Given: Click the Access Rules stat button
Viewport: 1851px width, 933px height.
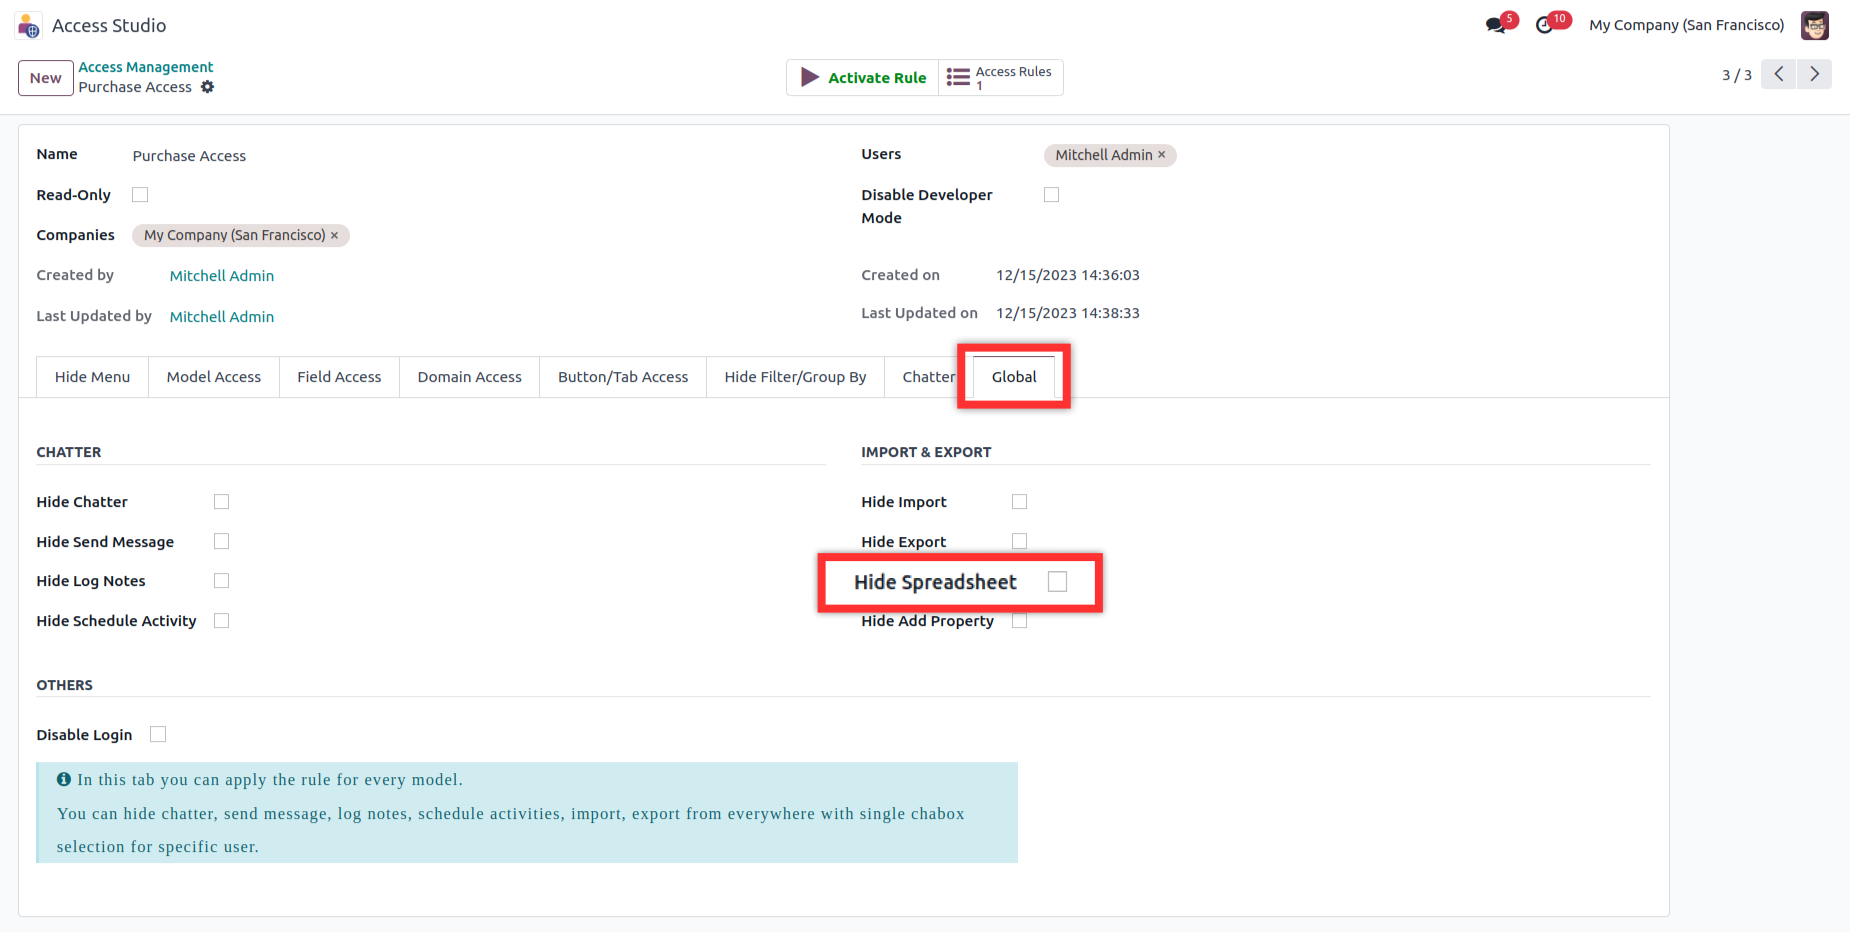Looking at the screenshot, I should 1000,77.
